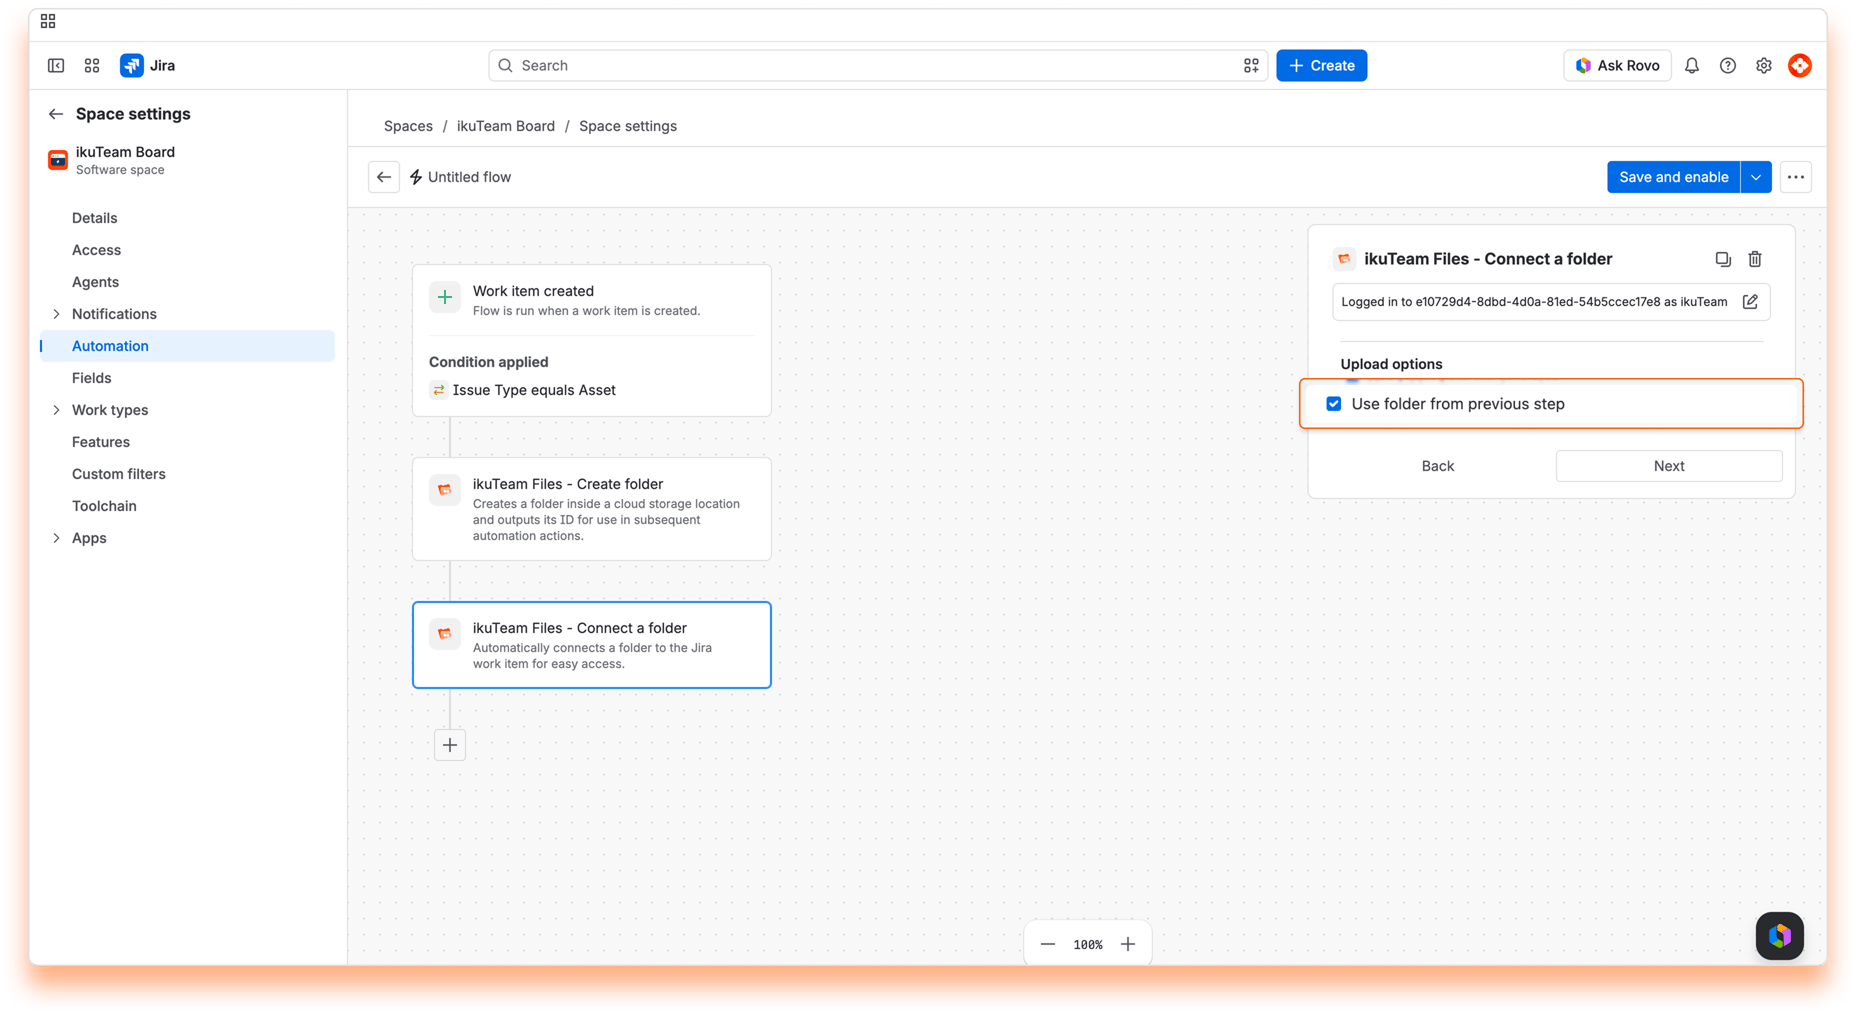1856x1014 pixels.
Task: Open the Rovo chat floating button
Action: coord(1780,936)
